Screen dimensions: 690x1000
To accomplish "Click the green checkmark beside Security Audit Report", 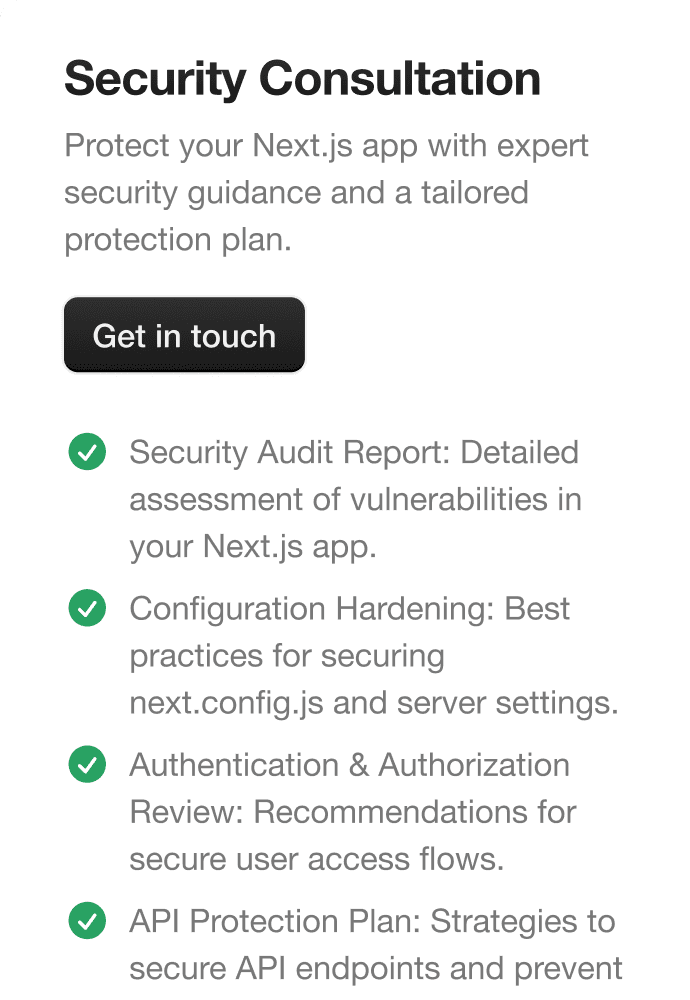I will (x=87, y=453).
